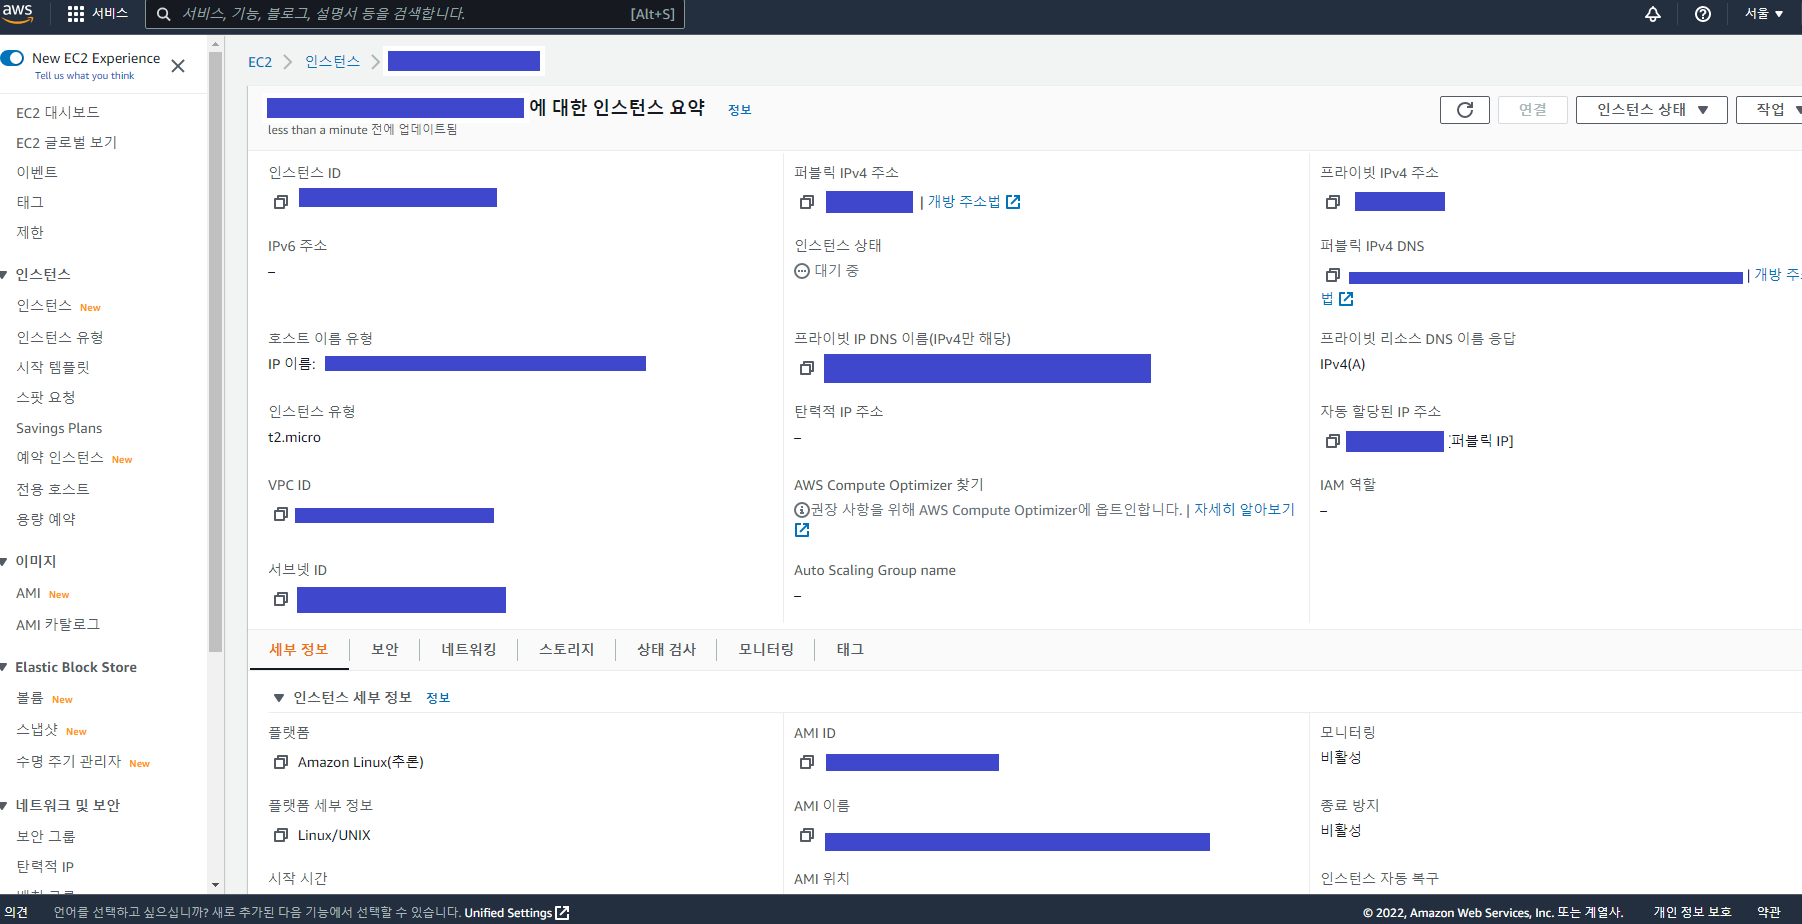Focus the AWS search input field
The image size is (1802, 924).
point(415,14)
